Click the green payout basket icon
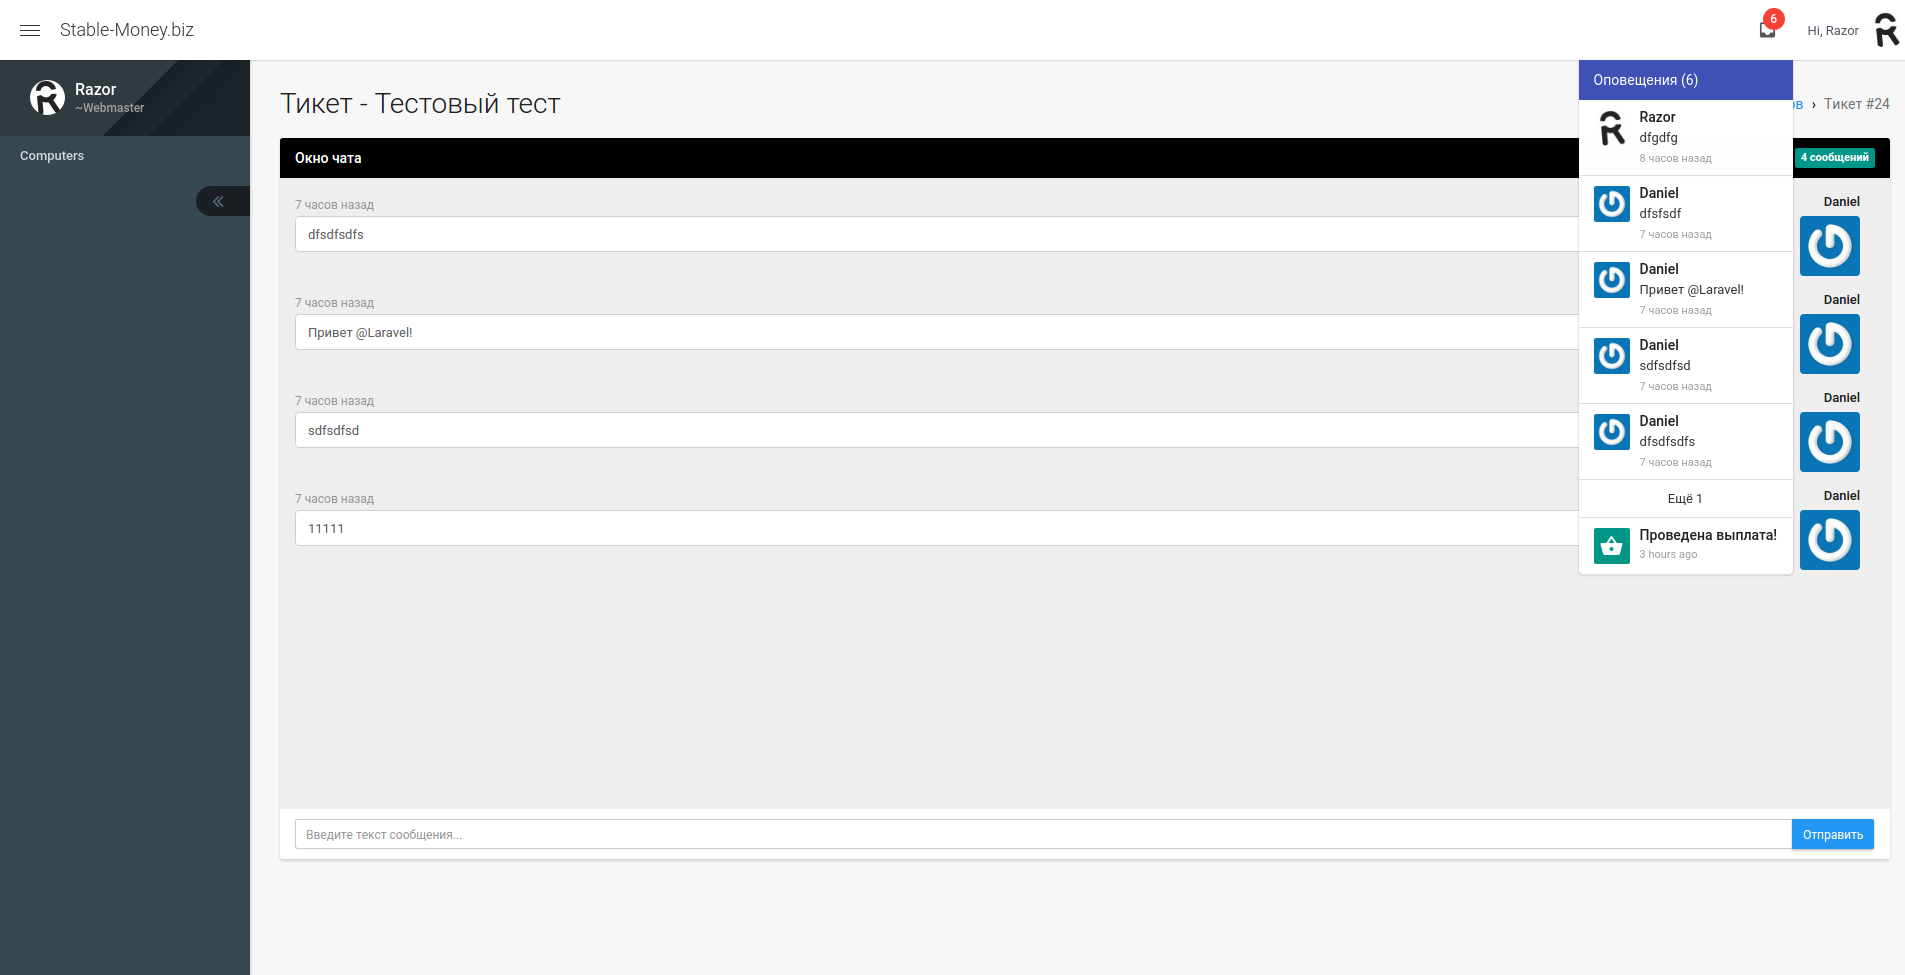Screen dimensions: 1905x975 [x=1611, y=546]
